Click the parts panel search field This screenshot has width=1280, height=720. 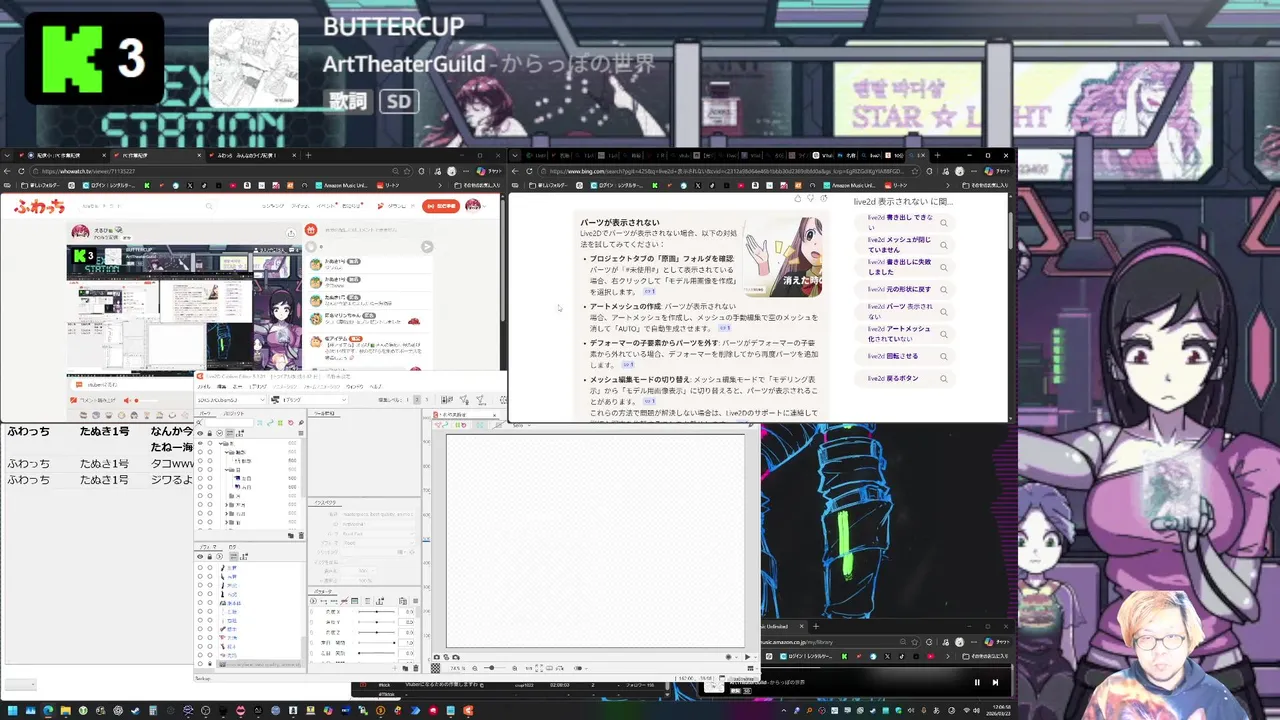229,423
